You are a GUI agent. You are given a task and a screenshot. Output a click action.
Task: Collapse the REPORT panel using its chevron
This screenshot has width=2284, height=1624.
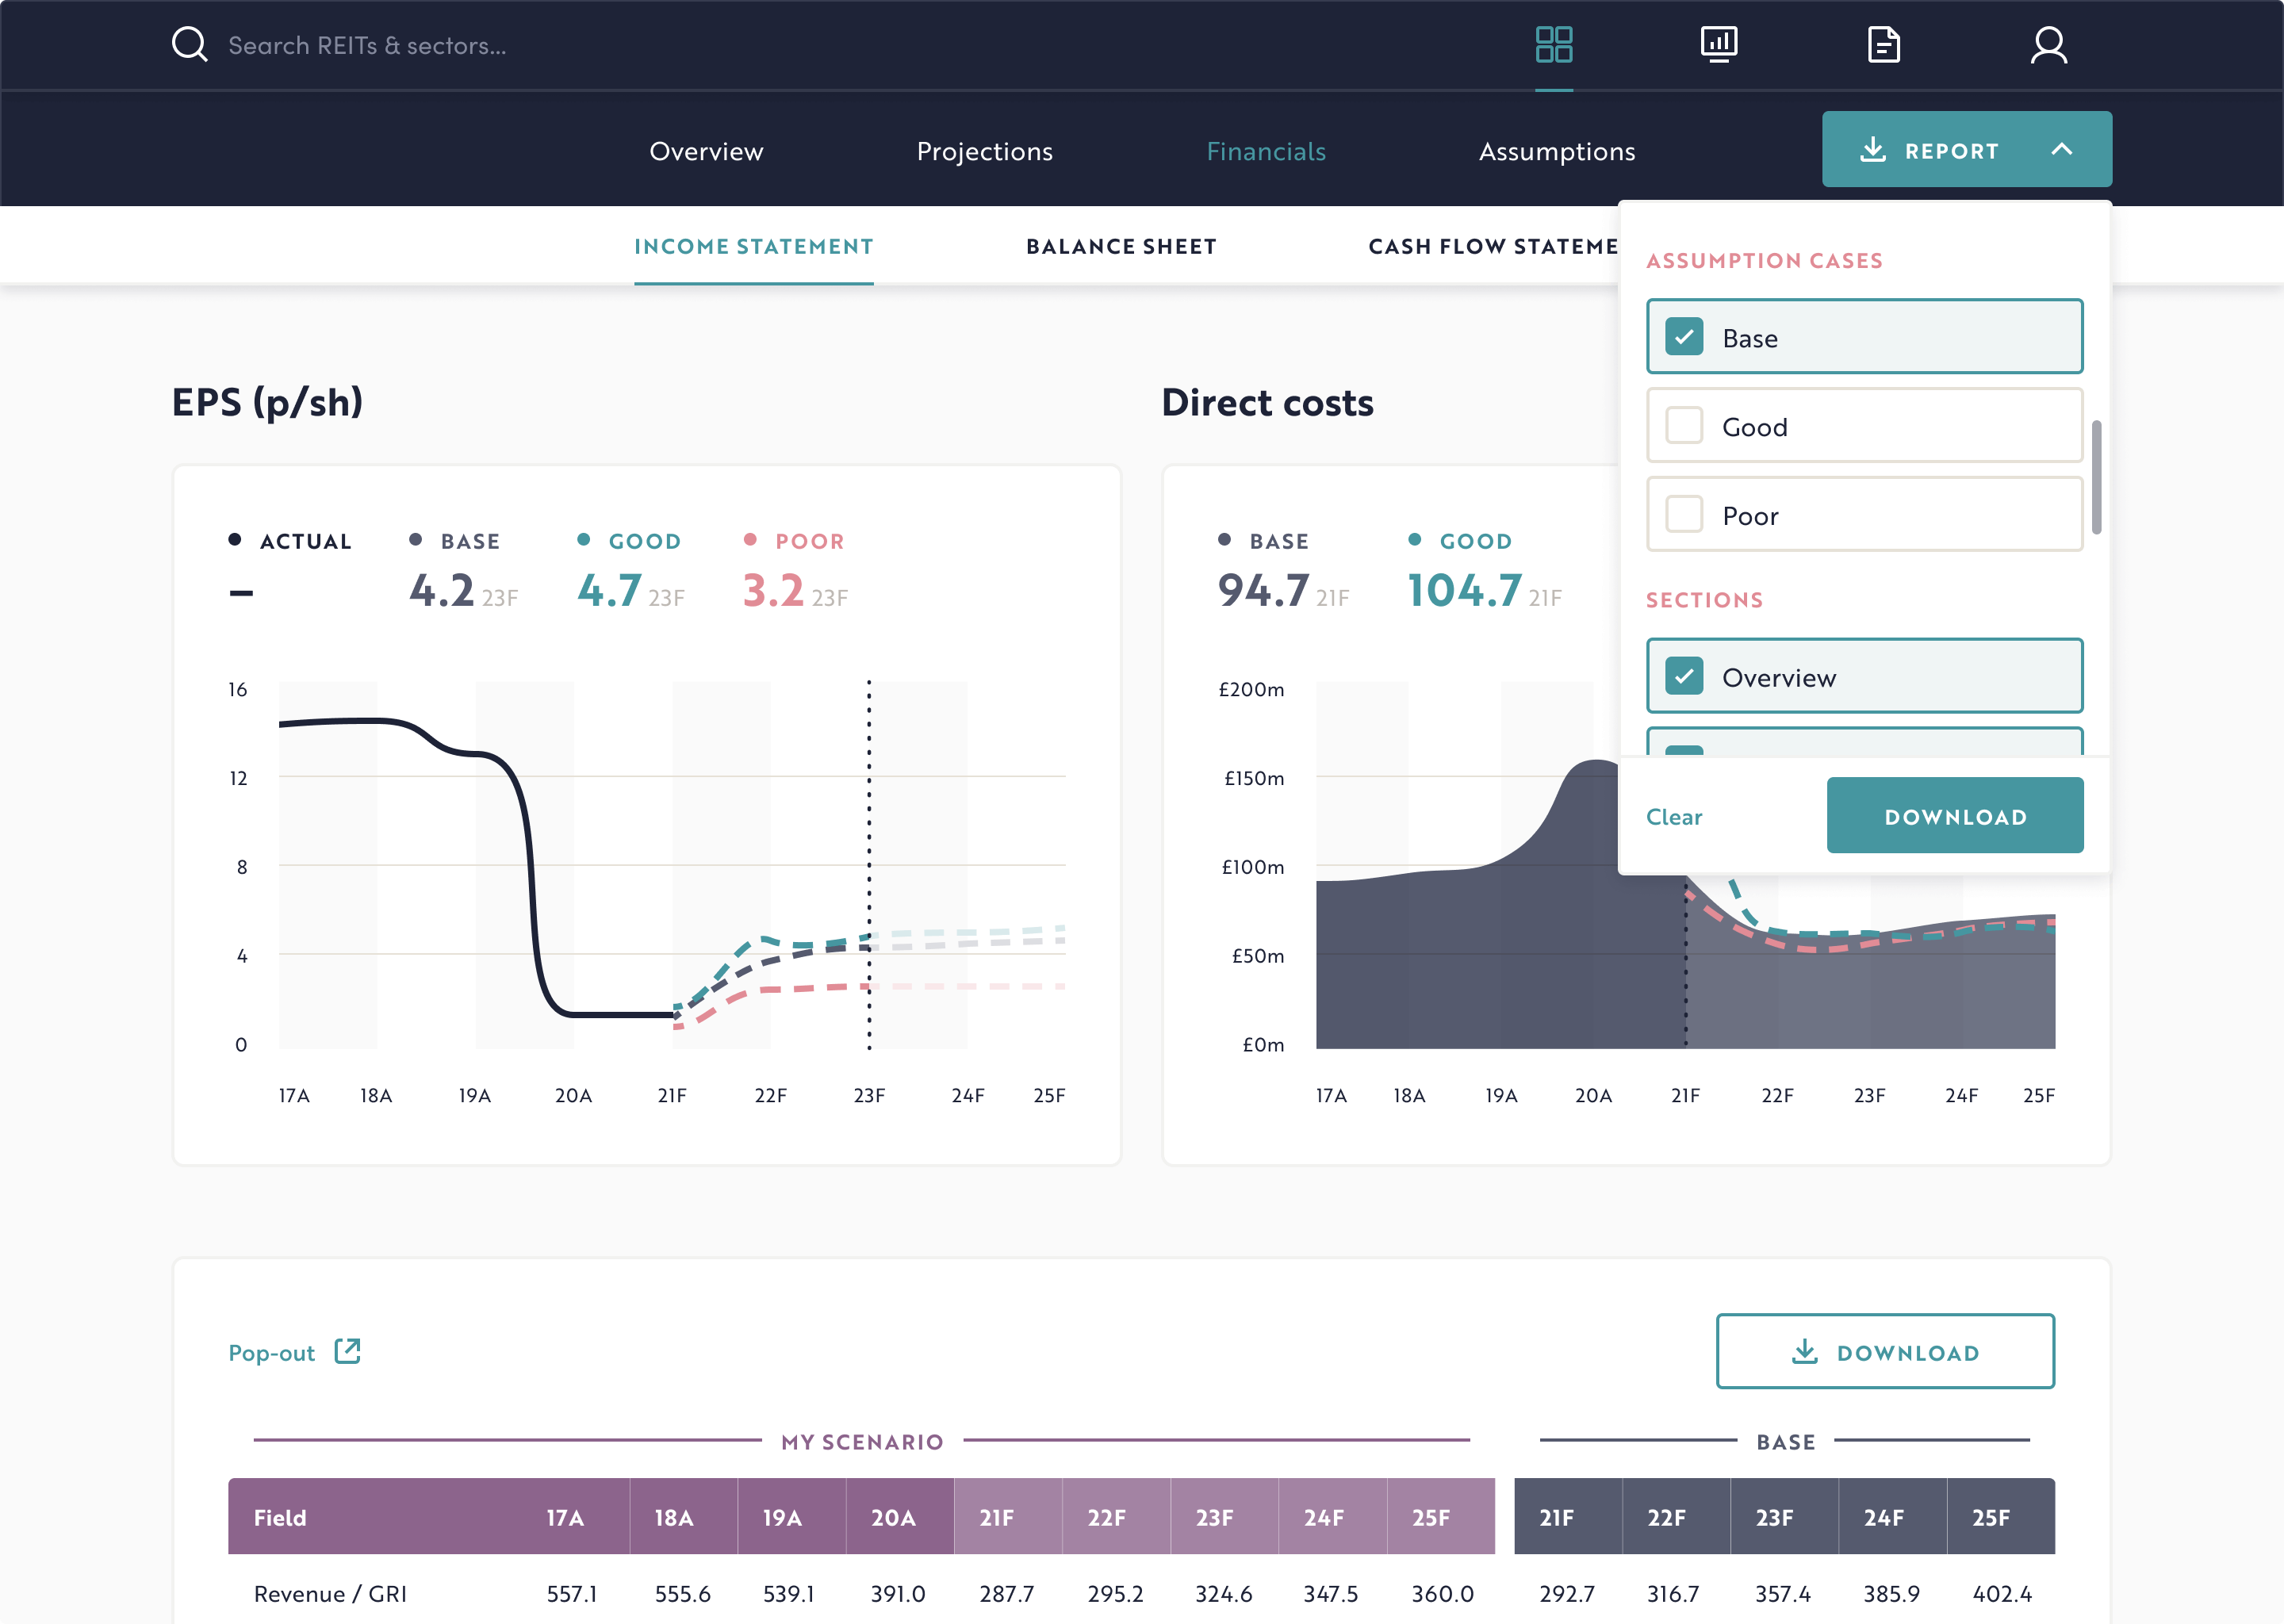[2062, 149]
